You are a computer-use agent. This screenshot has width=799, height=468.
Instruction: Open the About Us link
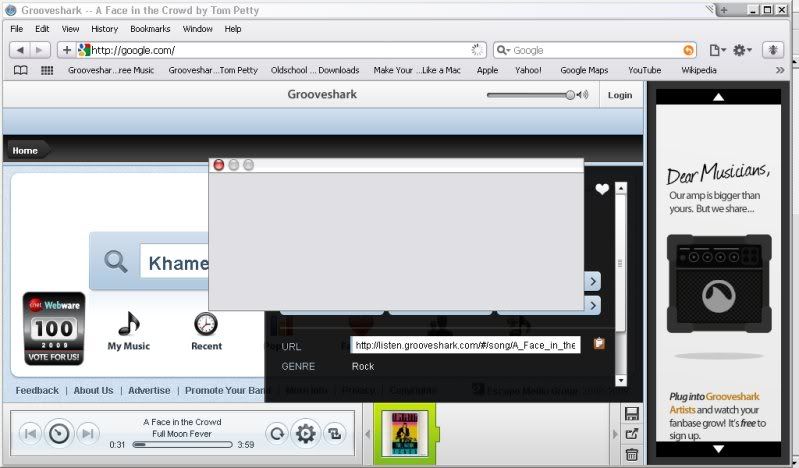click(x=93, y=391)
